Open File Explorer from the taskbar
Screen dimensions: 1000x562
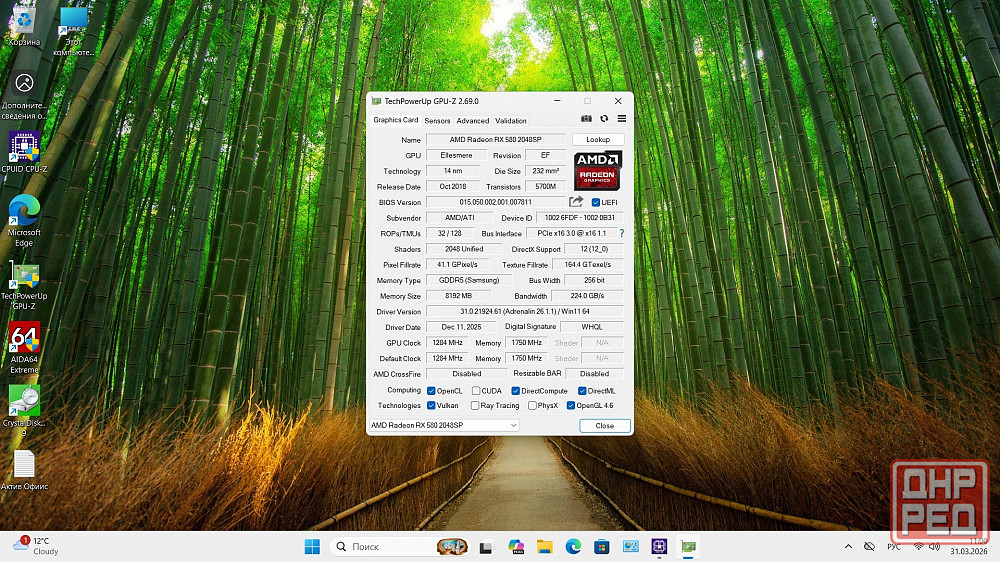[x=545, y=546]
